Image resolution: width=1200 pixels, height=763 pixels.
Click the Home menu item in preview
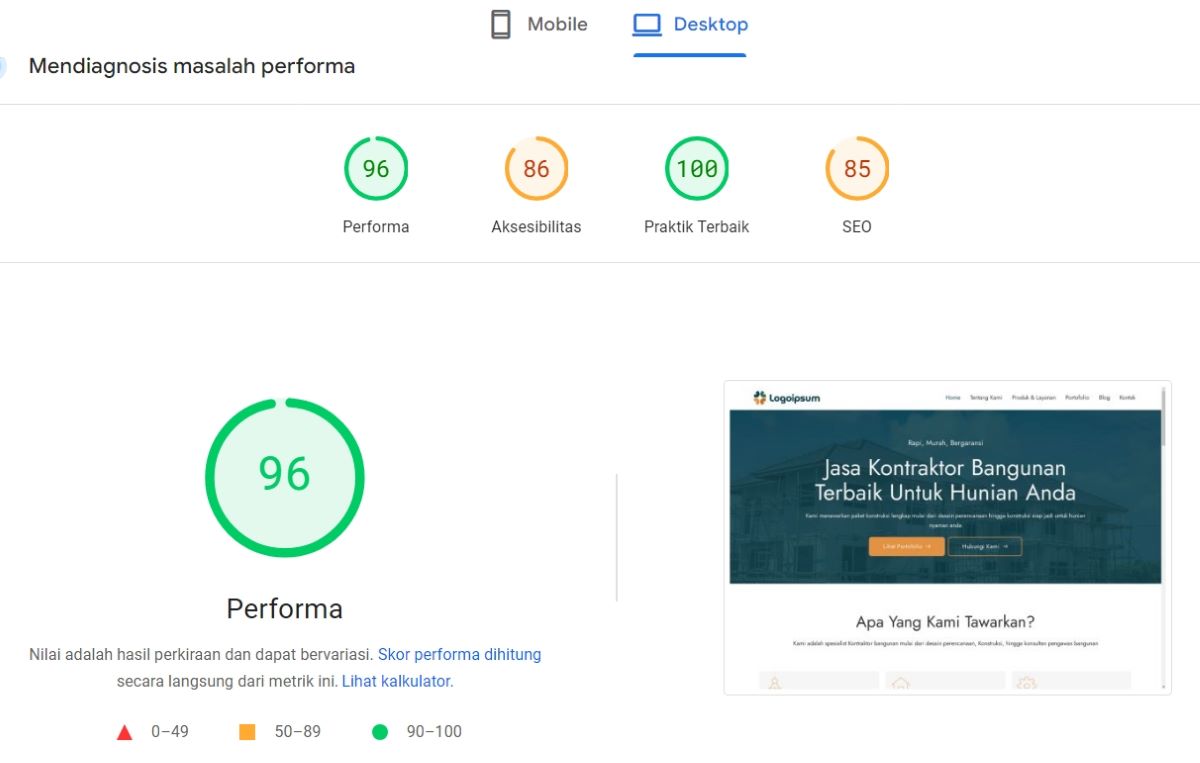953,398
